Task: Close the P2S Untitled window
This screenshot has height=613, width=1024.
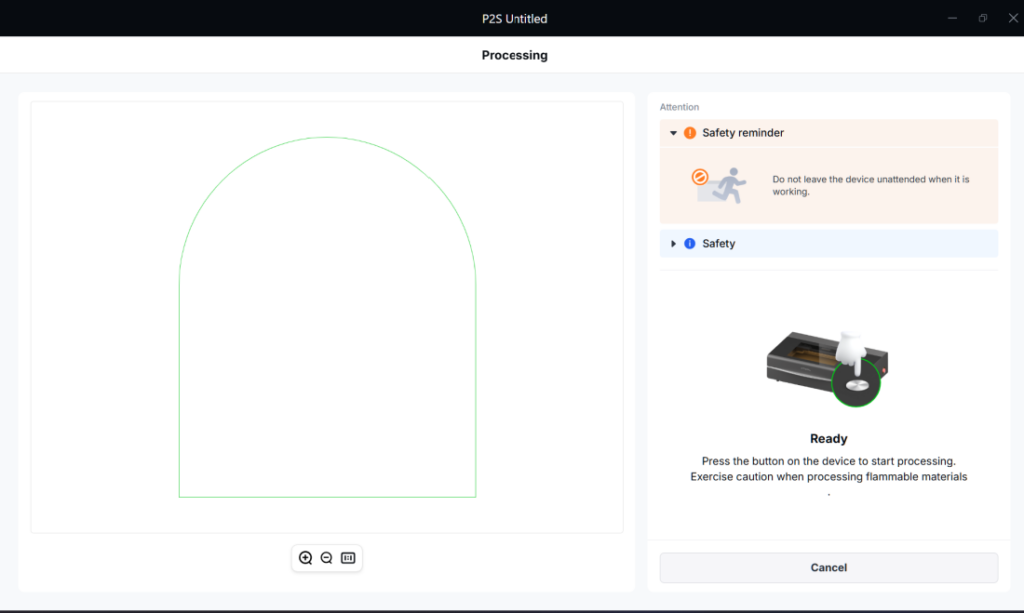Action: point(1013,18)
